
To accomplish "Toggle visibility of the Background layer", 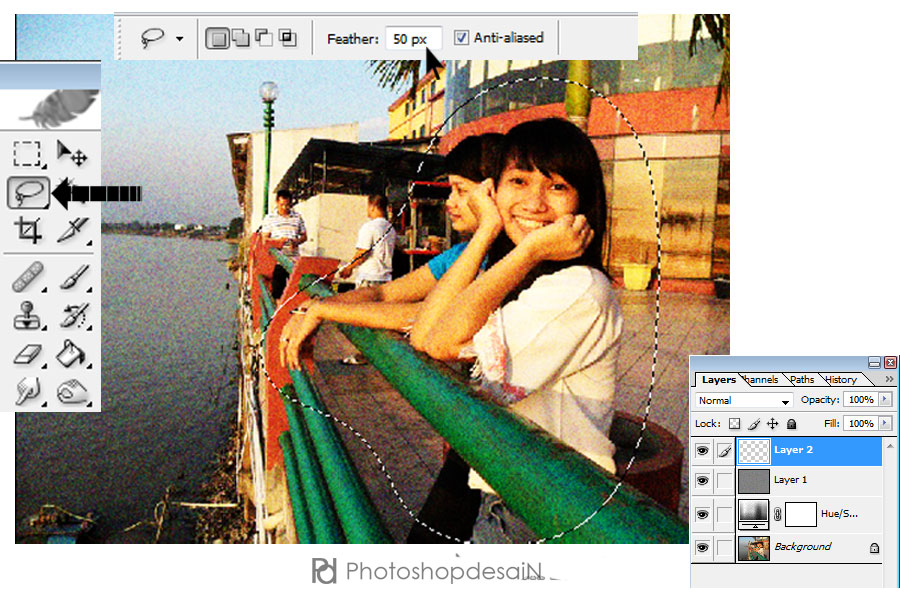I will [x=702, y=548].
